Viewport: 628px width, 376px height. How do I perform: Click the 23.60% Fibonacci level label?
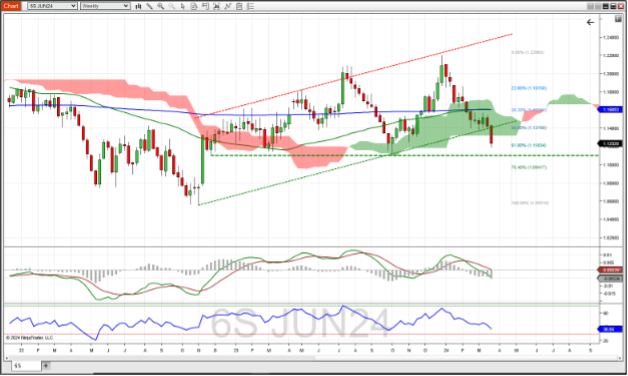(x=529, y=88)
